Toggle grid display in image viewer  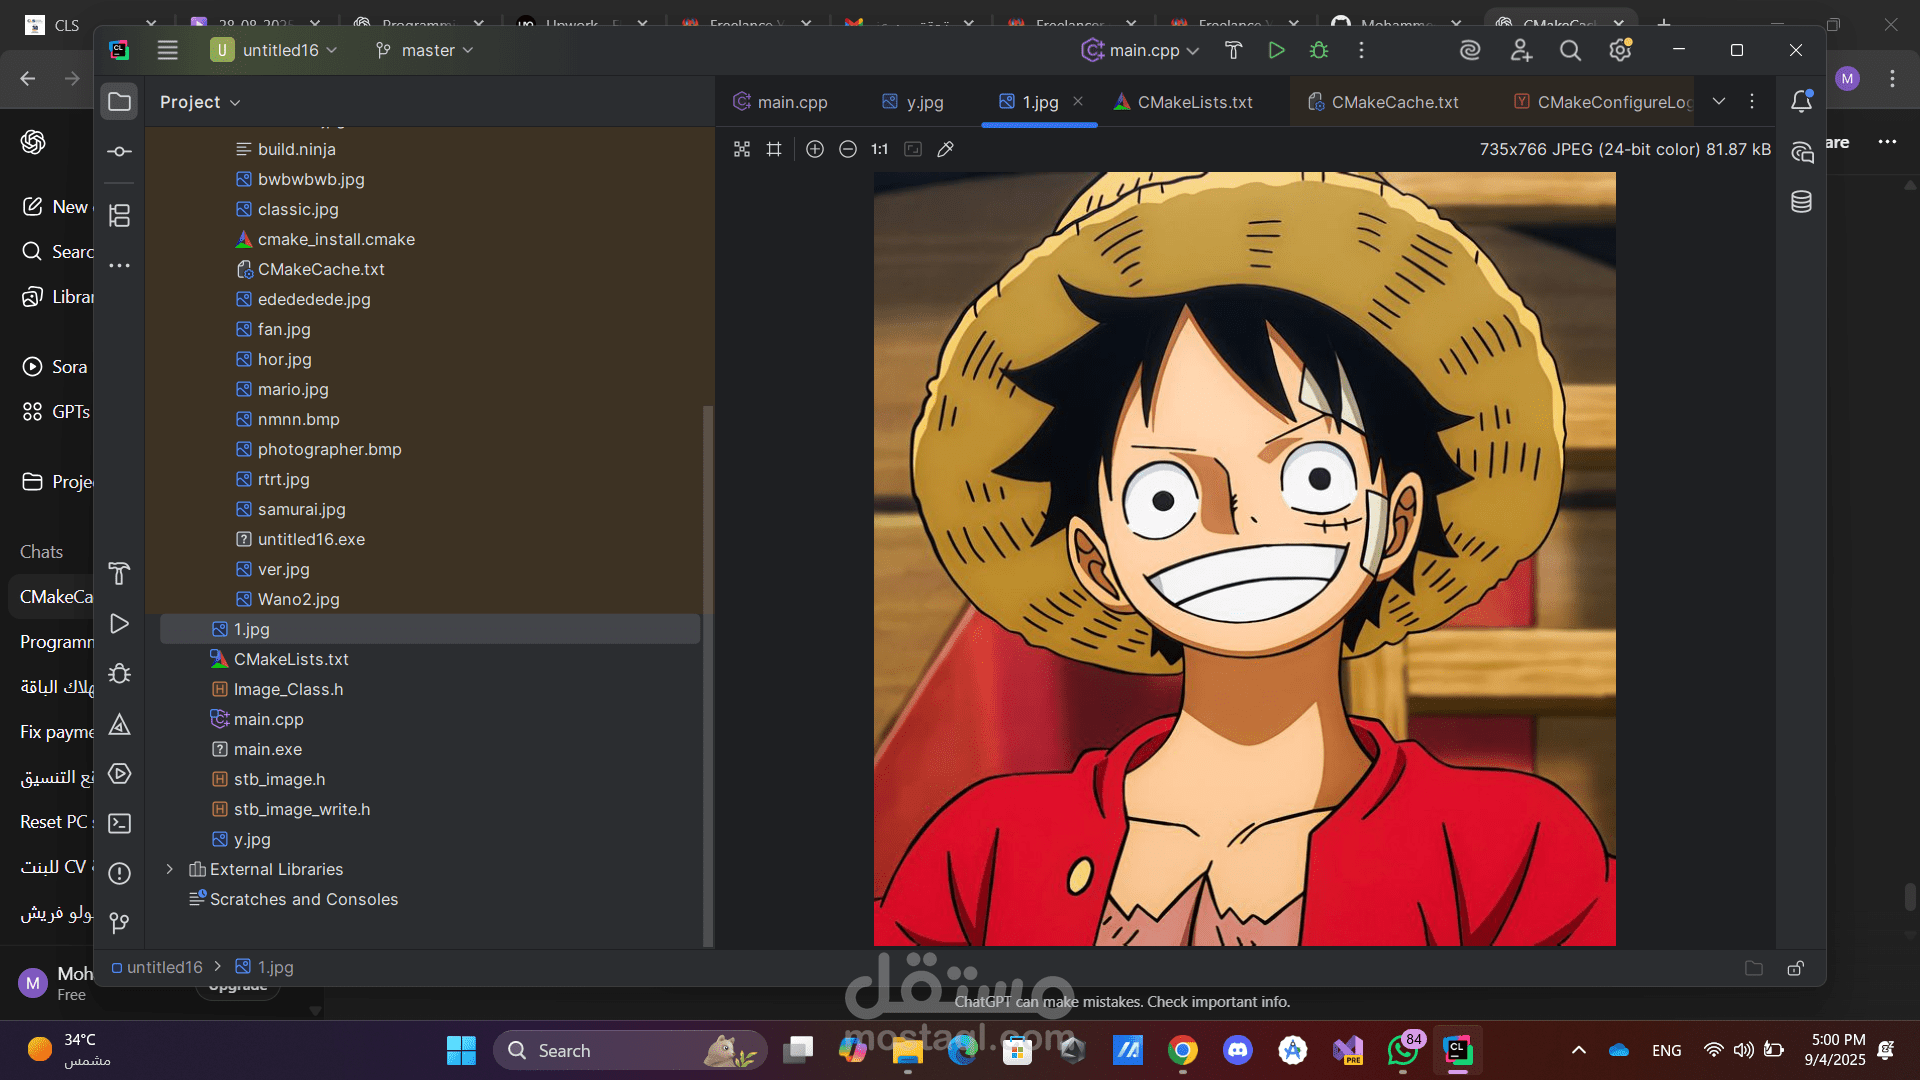coord(774,149)
